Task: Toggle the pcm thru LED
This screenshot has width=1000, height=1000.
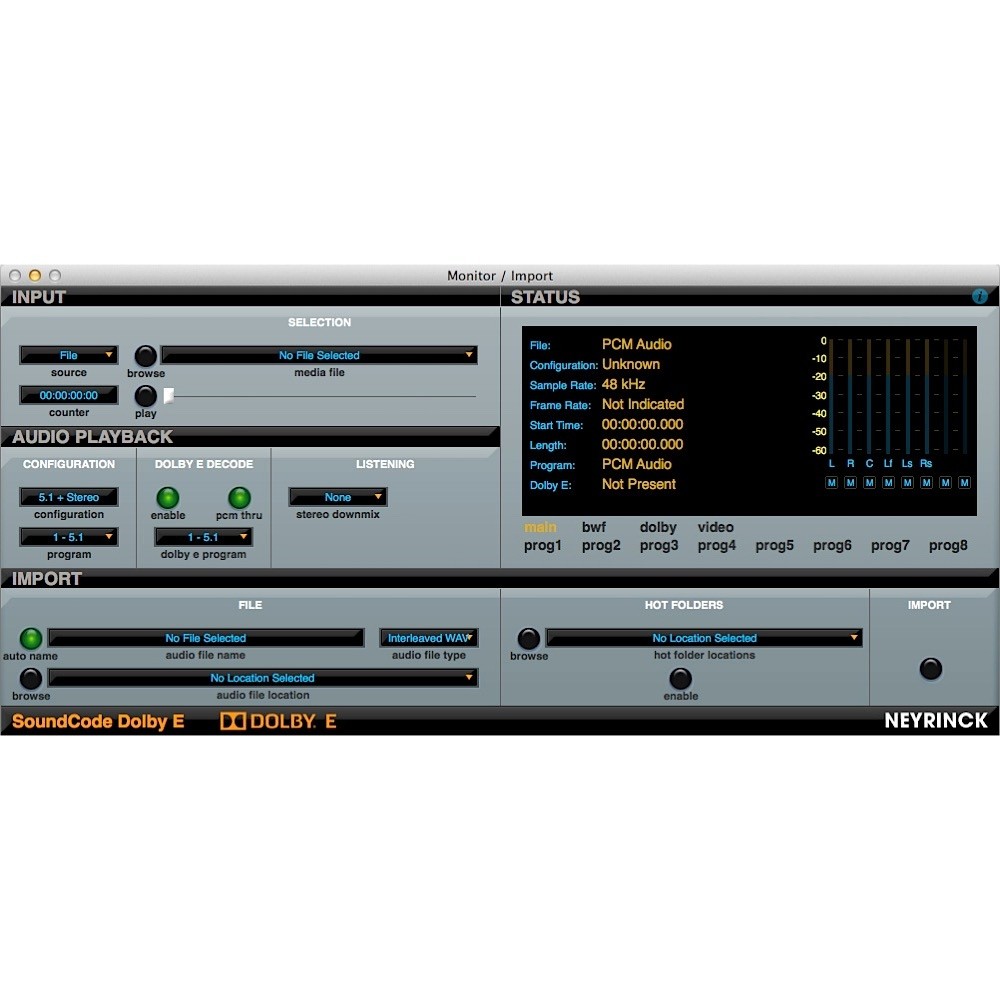Action: 239,497
